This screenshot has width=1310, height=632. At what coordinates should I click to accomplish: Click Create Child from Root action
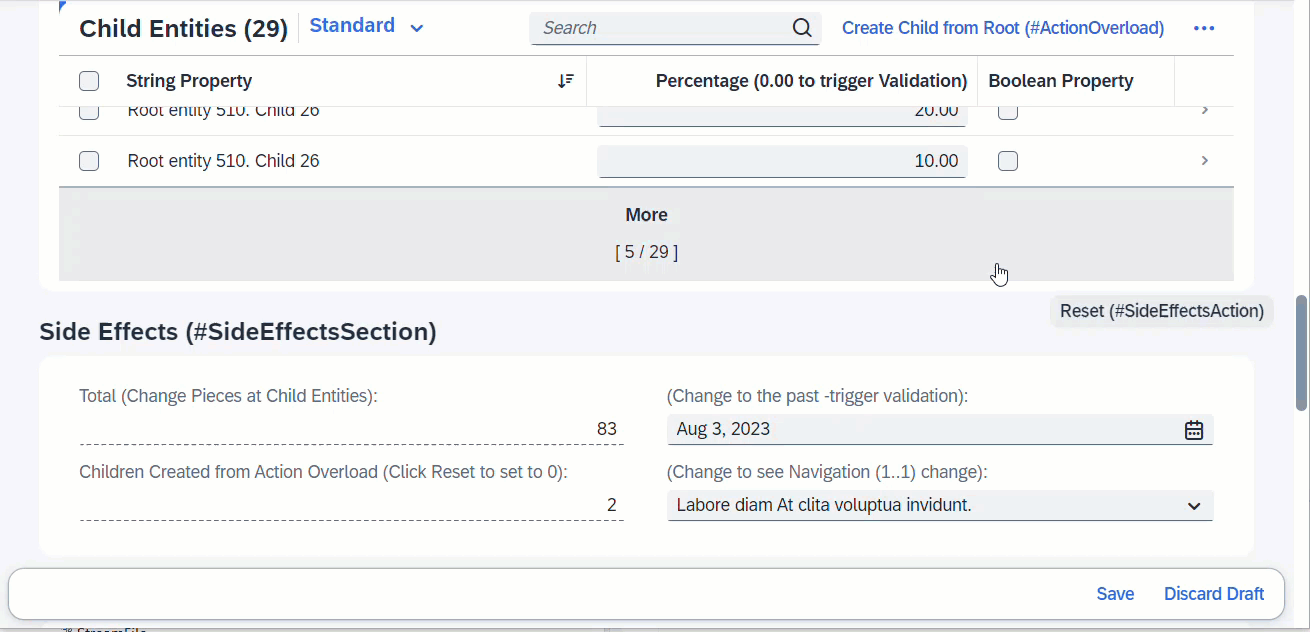(1002, 28)
